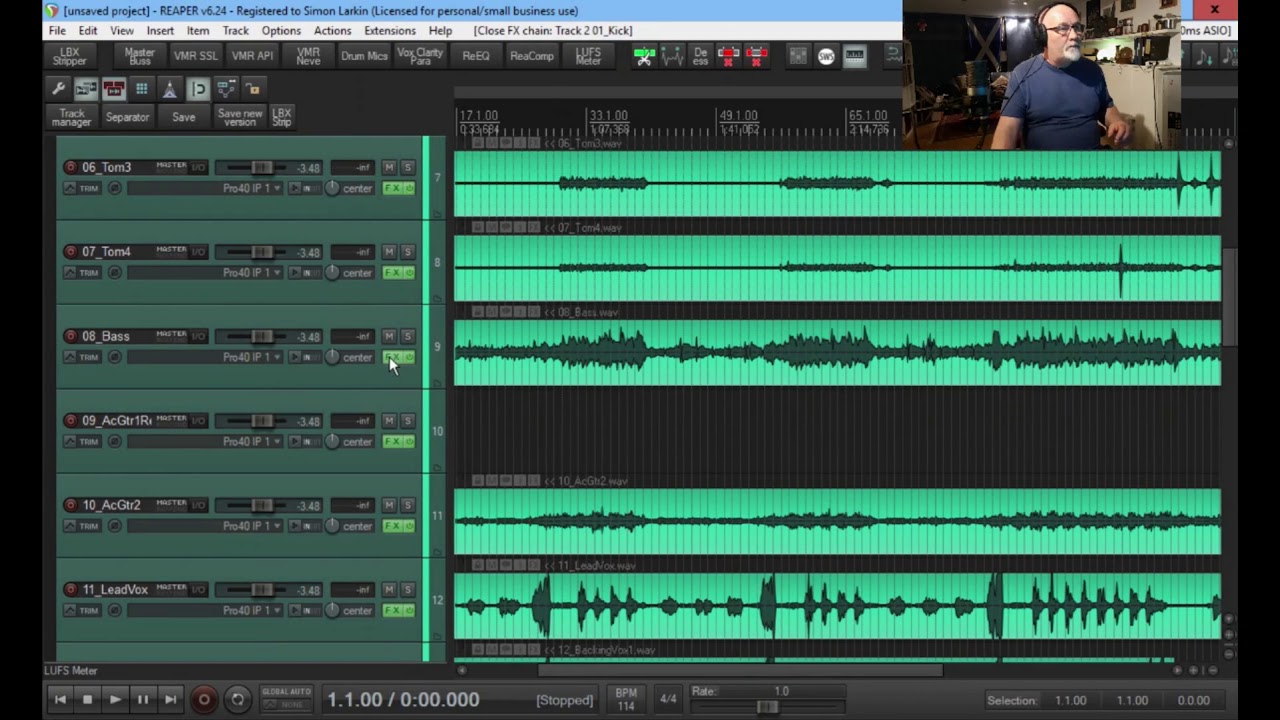The height and width of the screenshot is (720, 1280).
Task: Click the transport Play button
Action: 115,700
